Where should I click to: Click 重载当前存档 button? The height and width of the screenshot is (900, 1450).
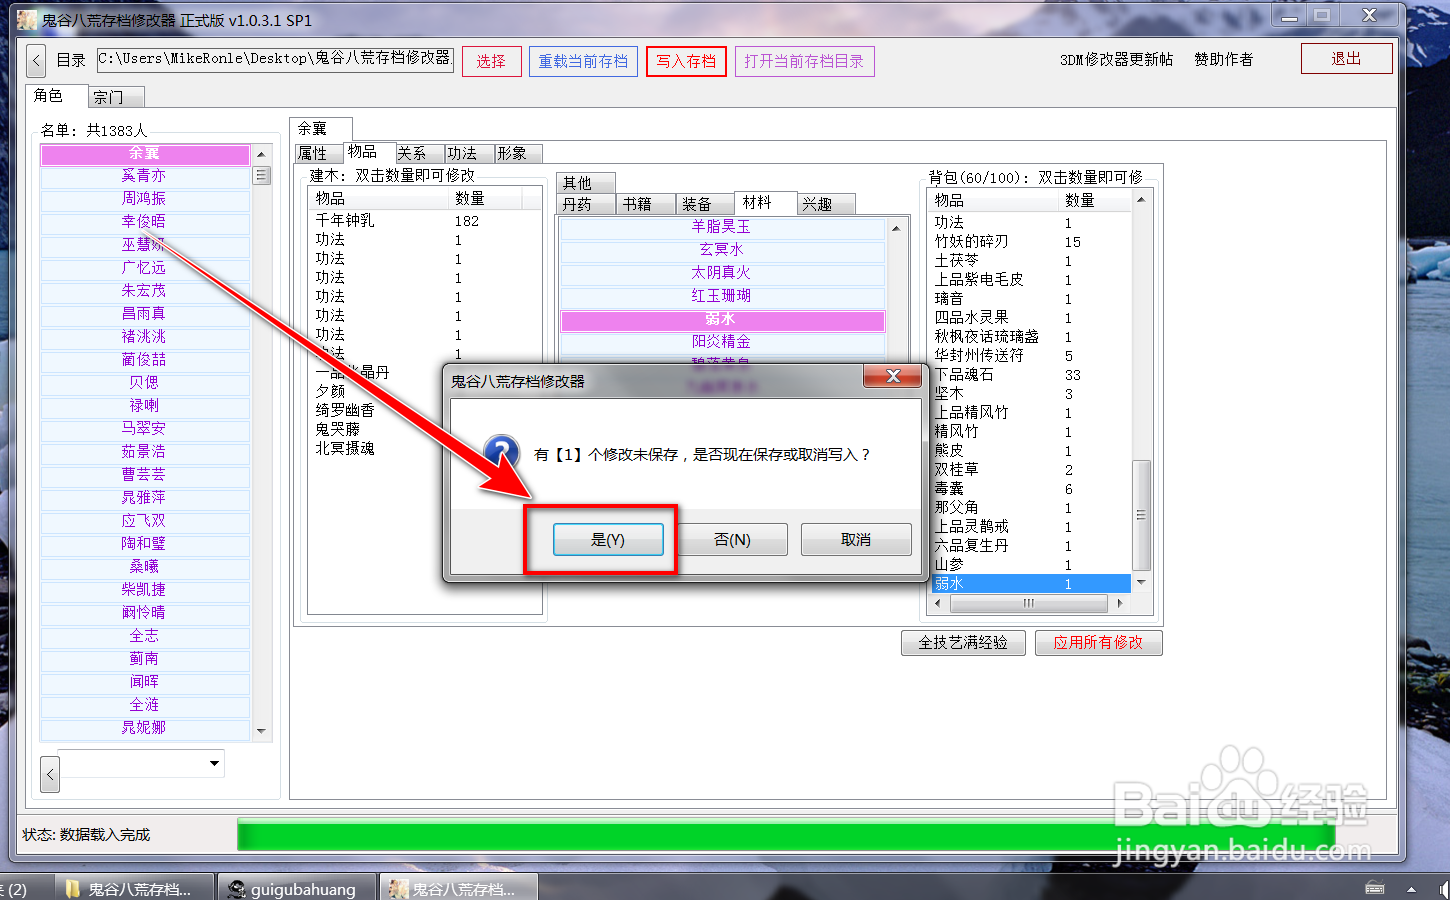(583, 61)
